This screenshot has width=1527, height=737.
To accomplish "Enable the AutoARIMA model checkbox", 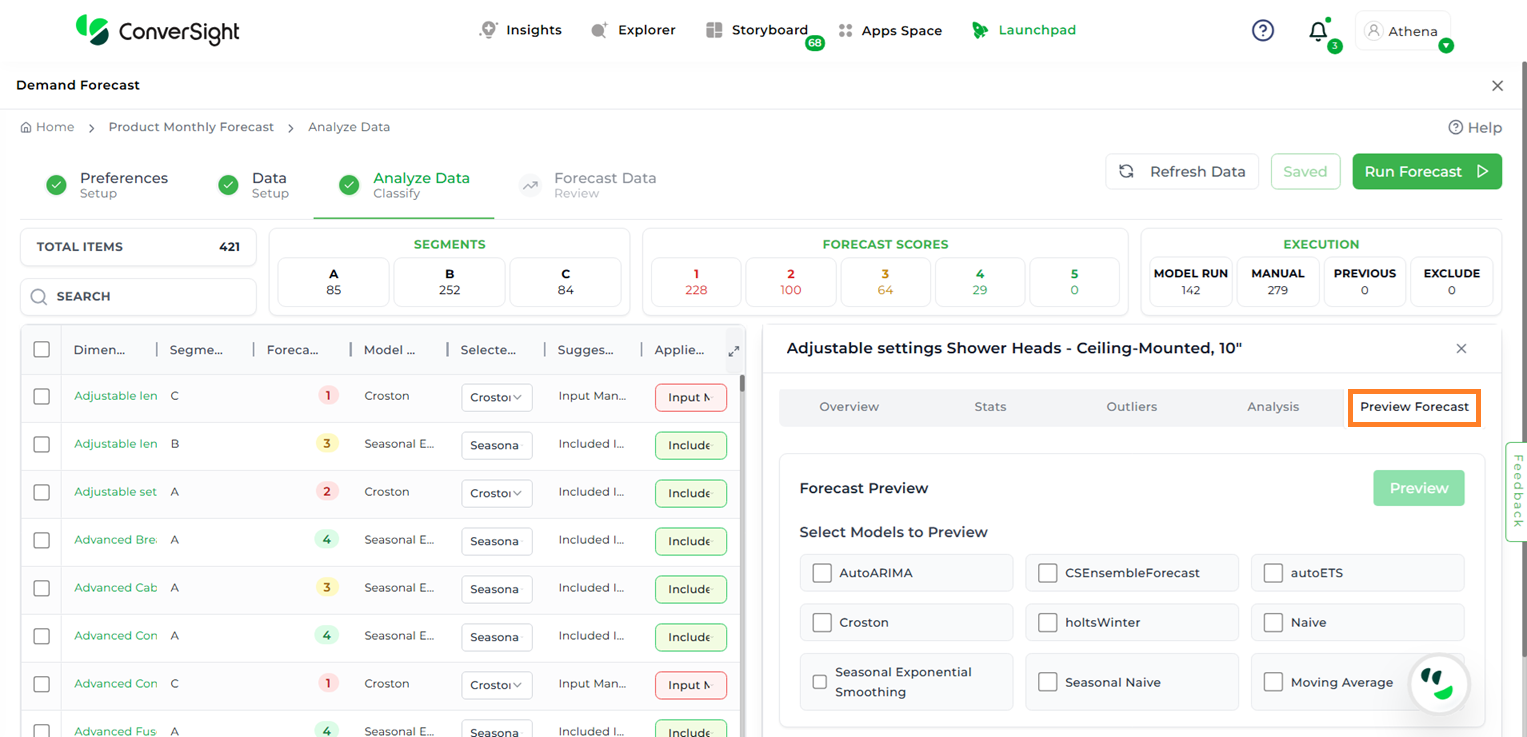I will (x=822, y=573).
